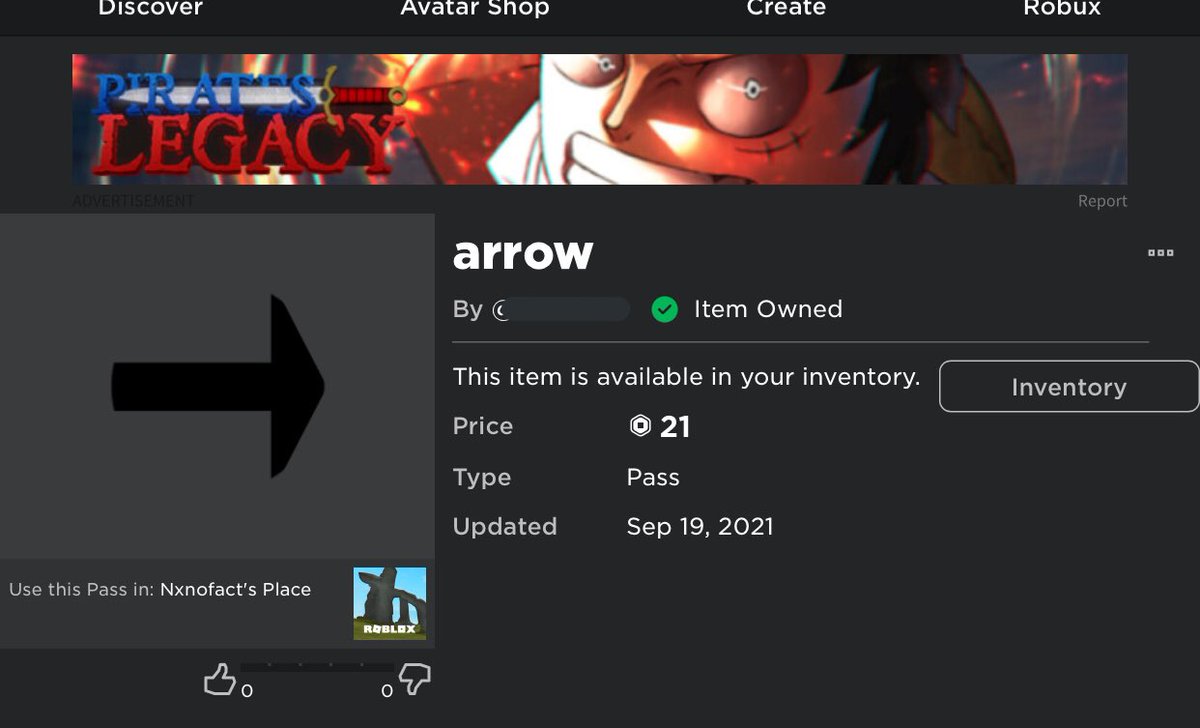Open the Create tab
Screen dimensions: 1200x728
click(x=786, y=9)
